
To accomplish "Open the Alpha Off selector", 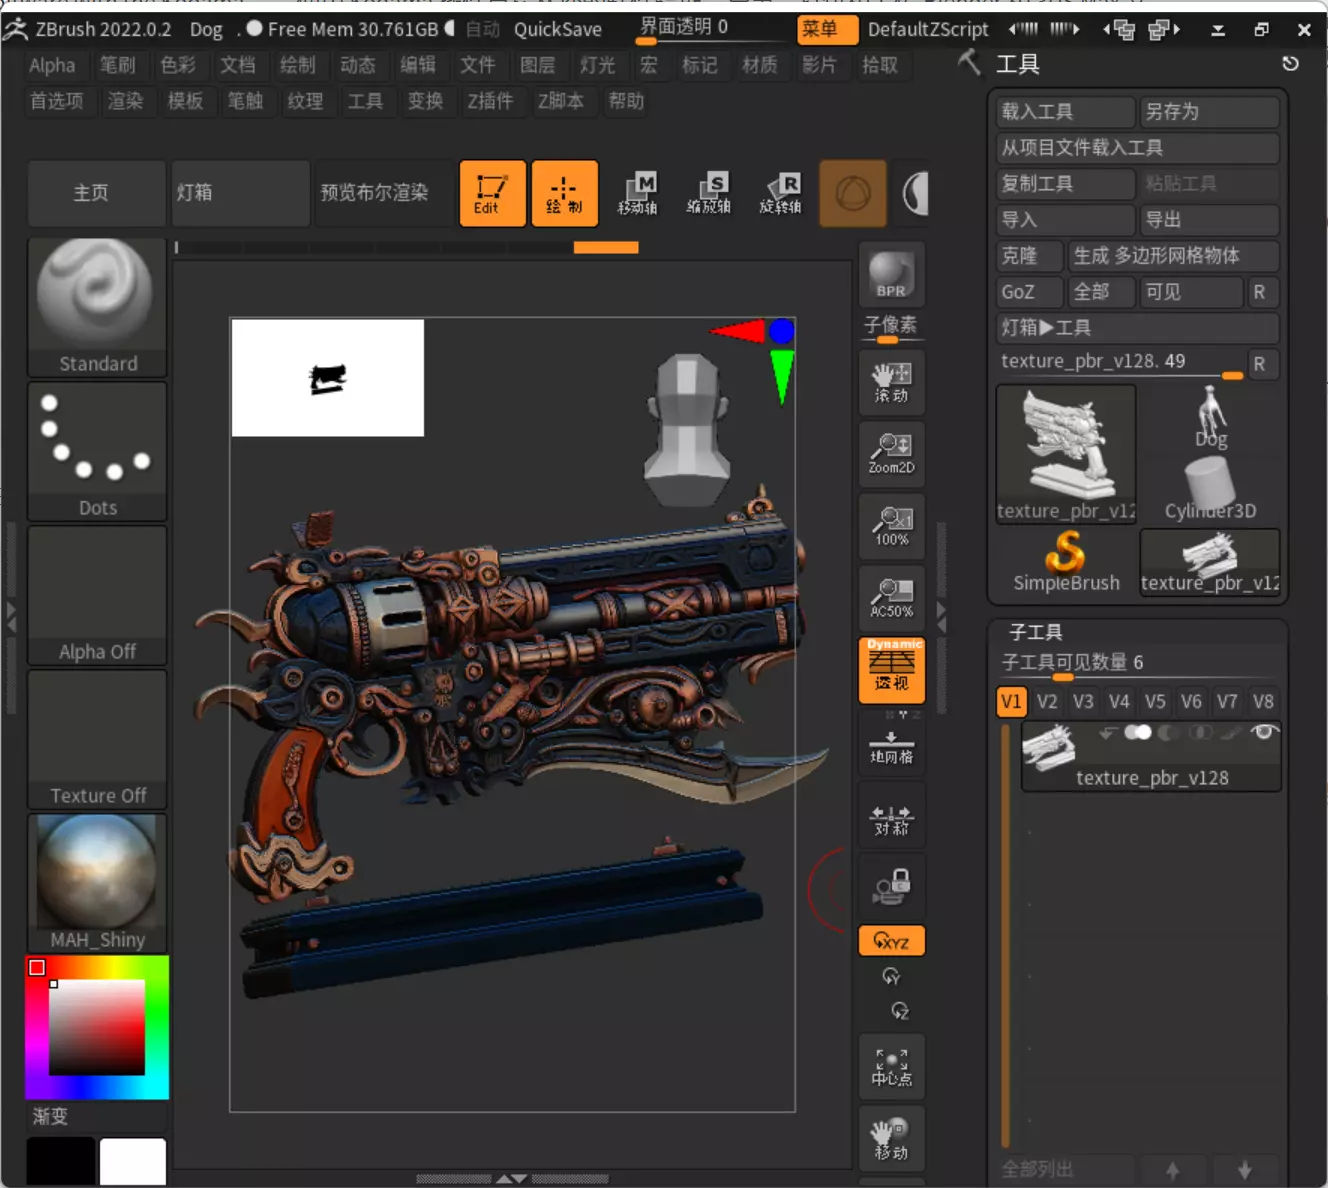I will pos(97,596).
